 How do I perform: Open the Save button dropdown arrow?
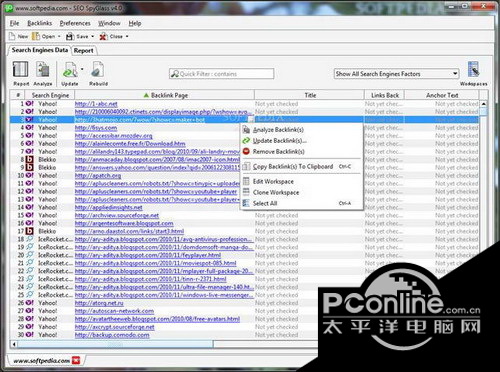(93, 36)
